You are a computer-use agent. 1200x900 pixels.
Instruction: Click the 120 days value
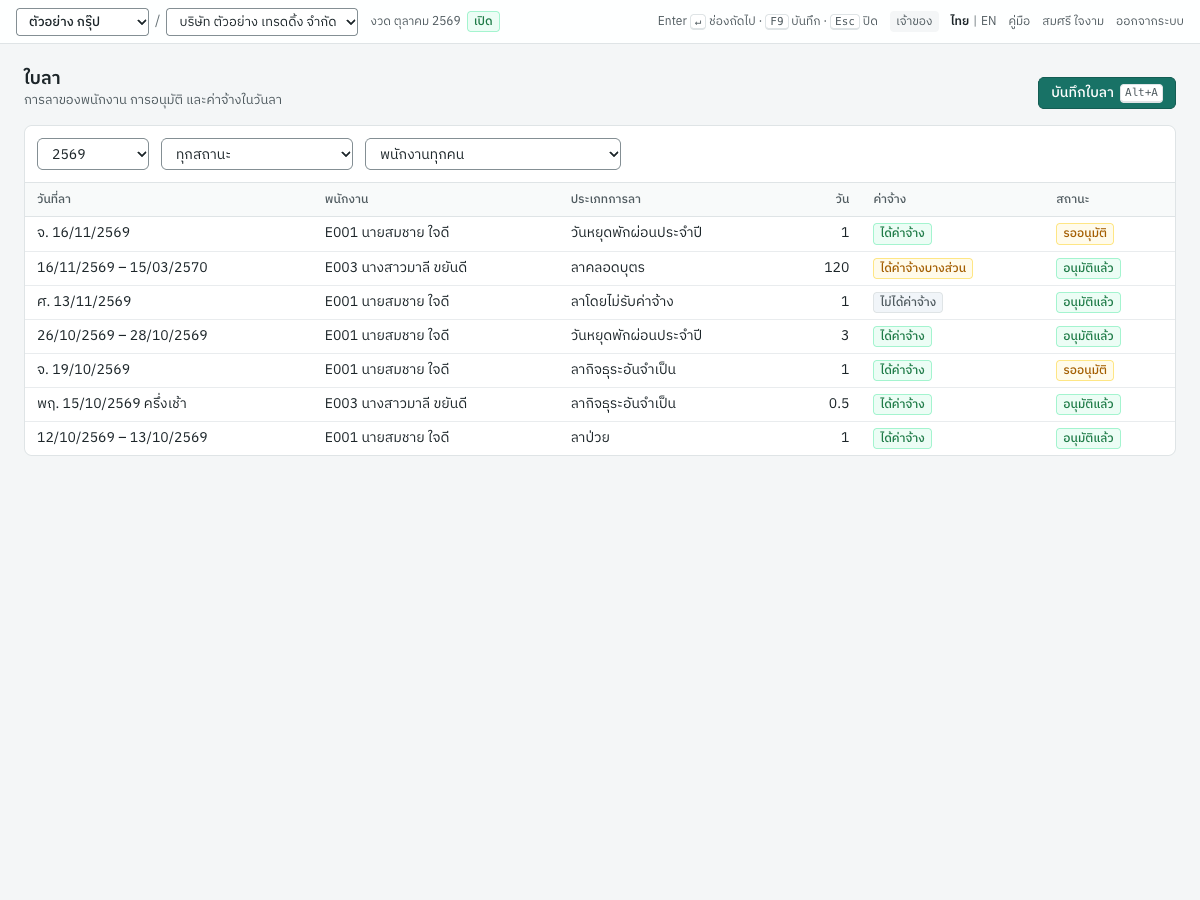click(x=836, y=267)
